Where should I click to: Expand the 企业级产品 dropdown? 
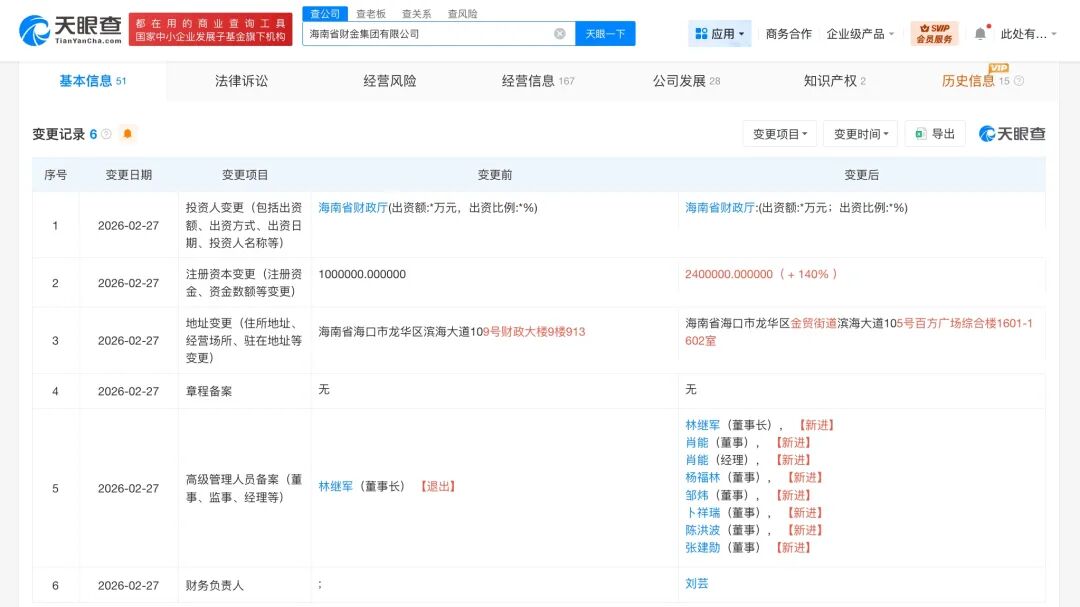pyautogui.click(x=858, y=33)
